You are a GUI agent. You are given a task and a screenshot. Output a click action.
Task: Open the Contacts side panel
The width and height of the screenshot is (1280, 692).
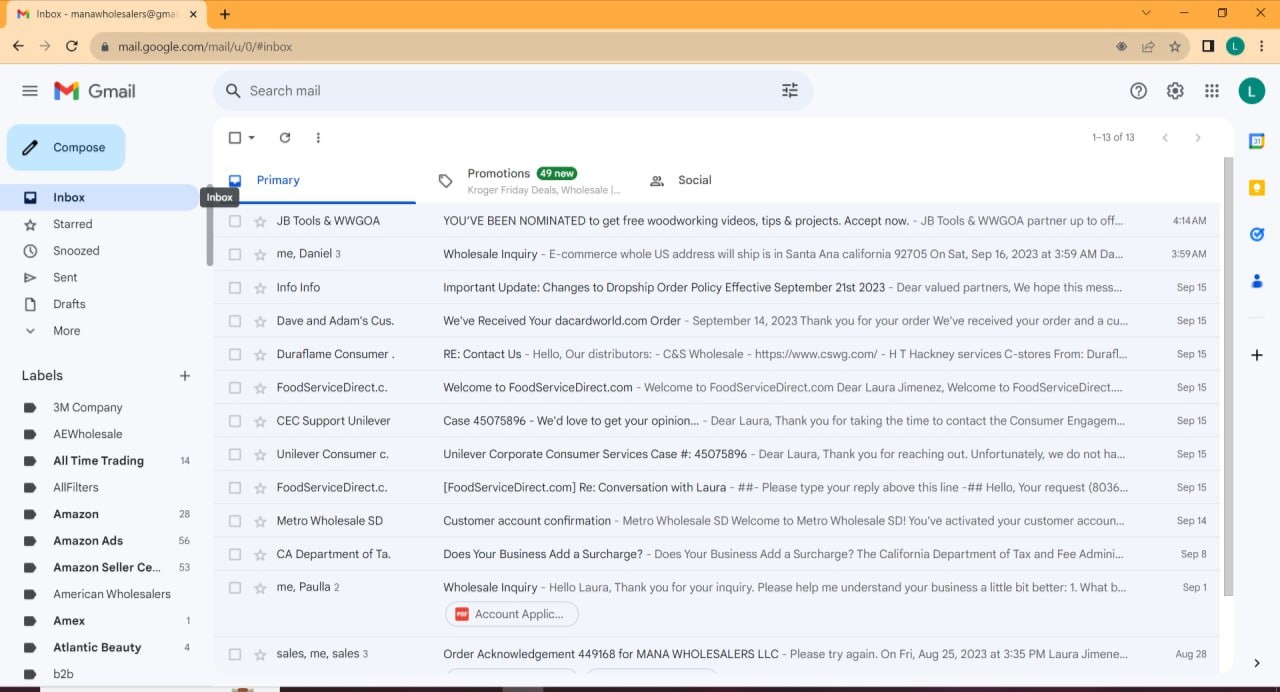(1257, 281)
